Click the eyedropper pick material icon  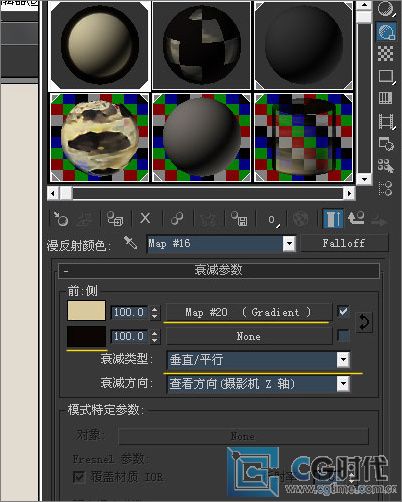(130, 243)
